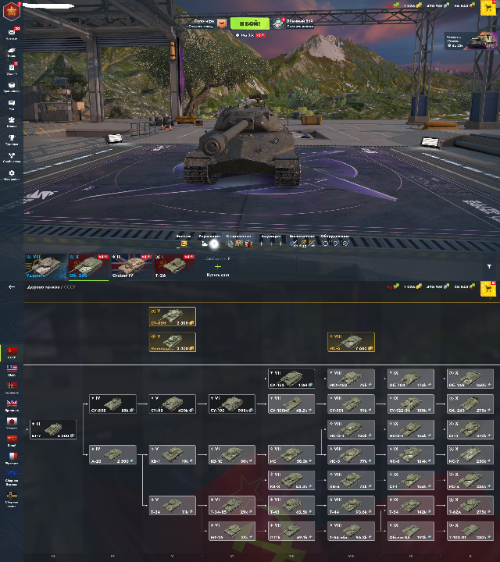This screenshot has height=562, width=500.
Task: Switch to the France nation flag tab
Action: [x=12, y=458]
